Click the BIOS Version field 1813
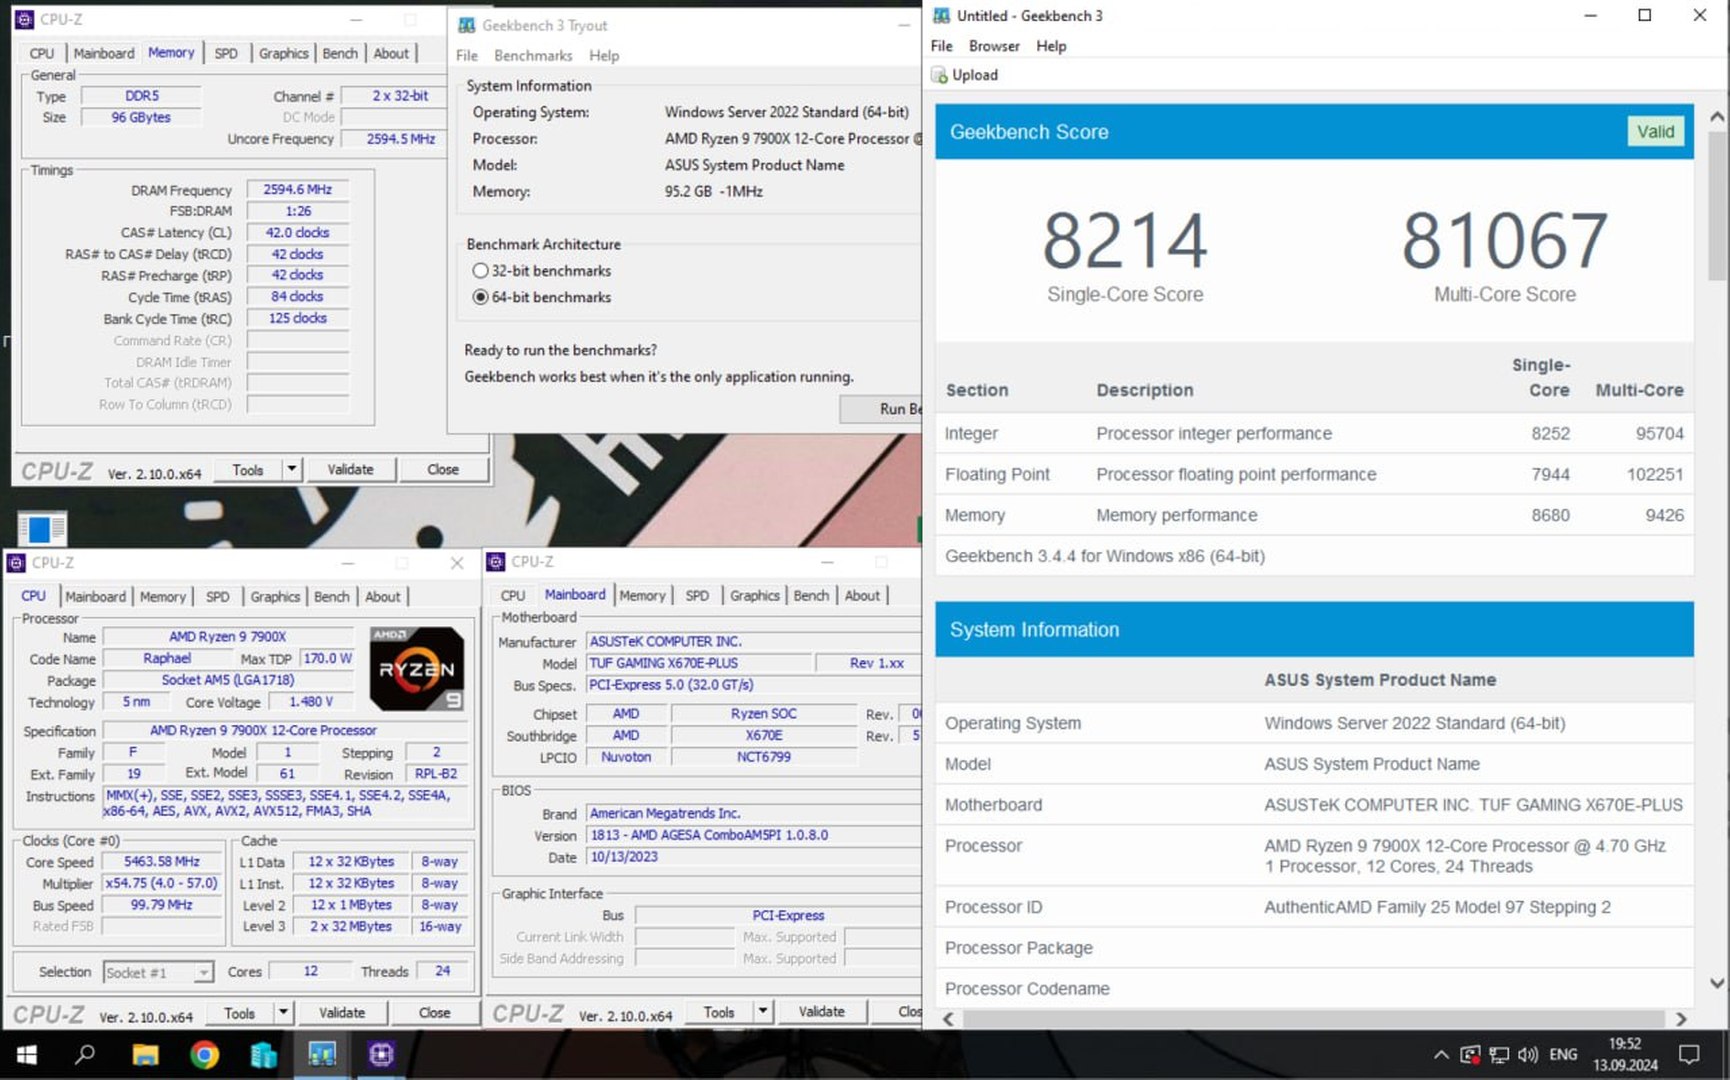Screen dimensions: 1730x1080 coord(754,835)
